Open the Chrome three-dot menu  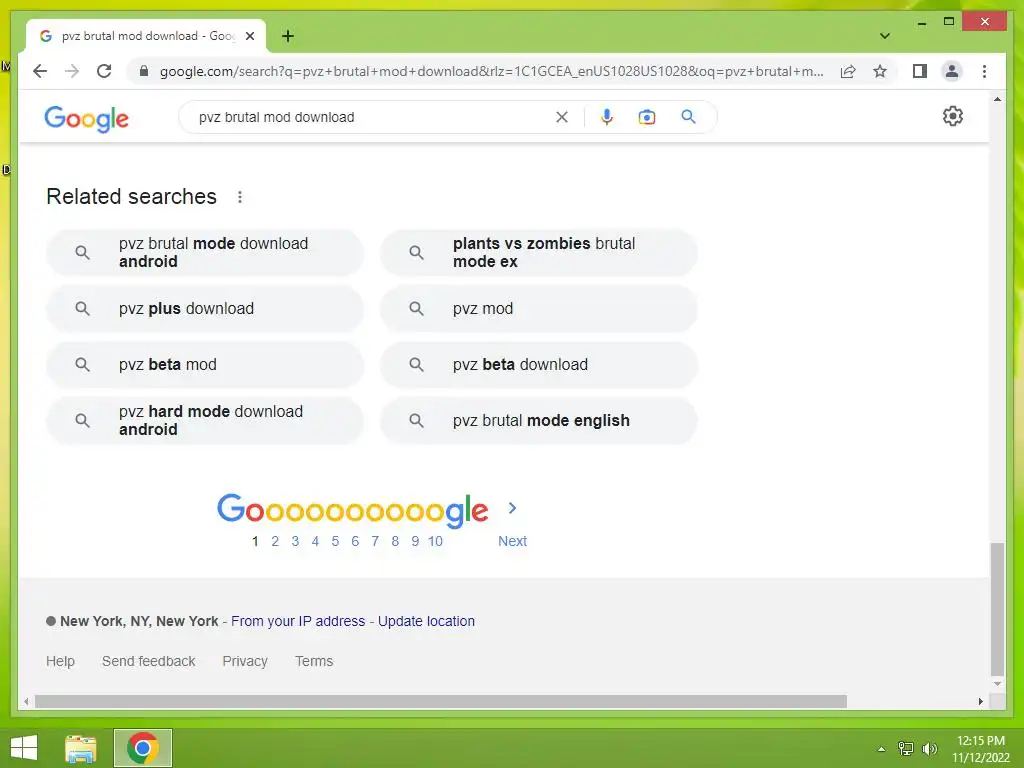[x=984, y=71]
